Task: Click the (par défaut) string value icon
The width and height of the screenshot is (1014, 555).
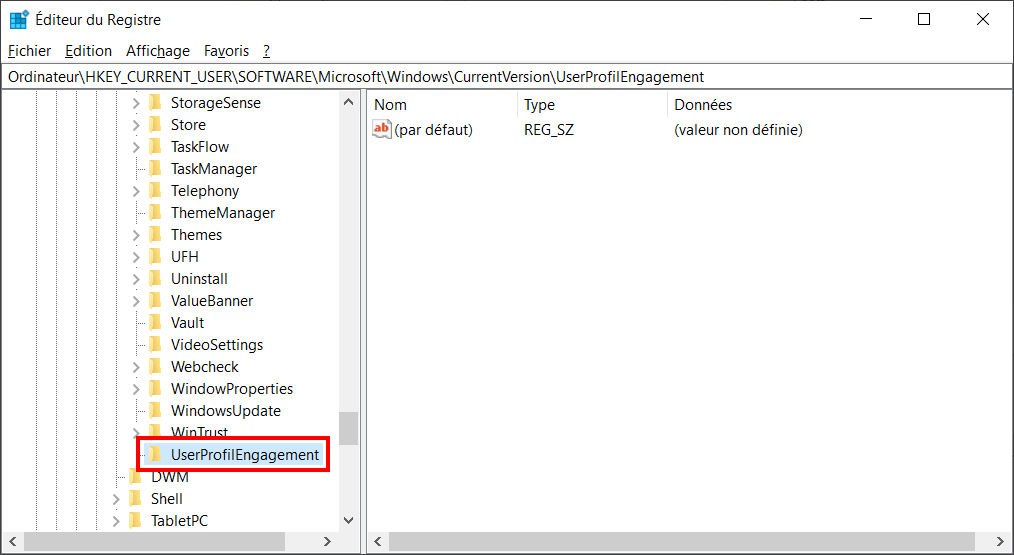Action: click(382, 129)
